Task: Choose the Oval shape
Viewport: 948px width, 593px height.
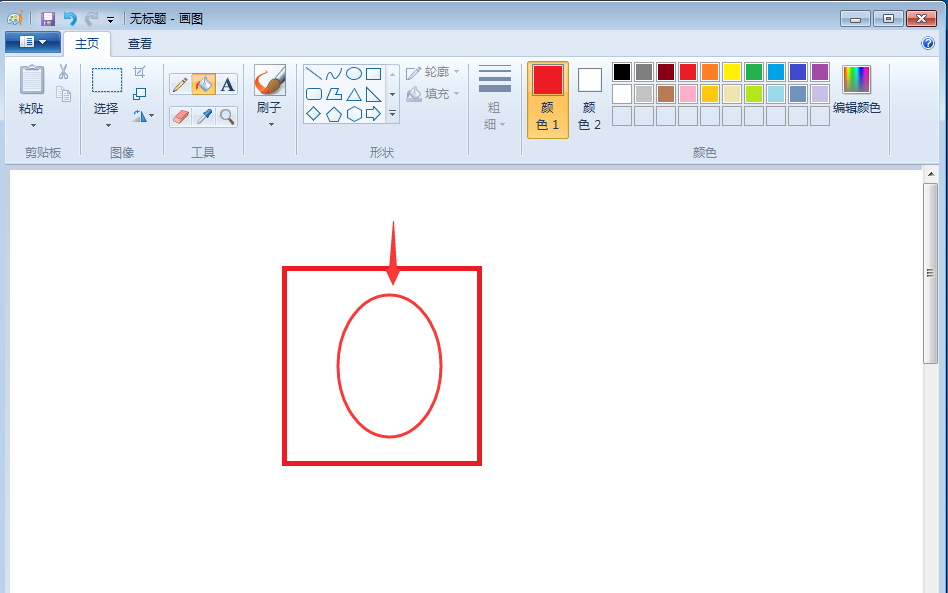Action: pyautogui.click(x=354, y=74)
